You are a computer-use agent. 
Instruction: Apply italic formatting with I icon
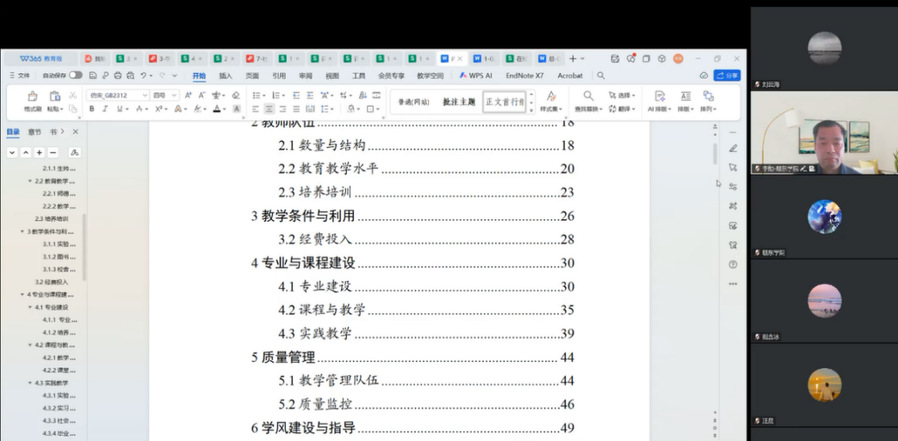point(106,109)
